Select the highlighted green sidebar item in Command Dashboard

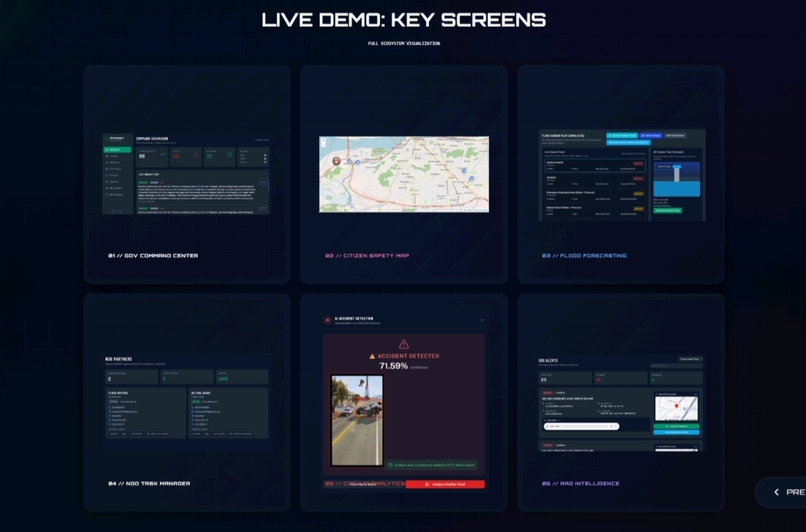coord(118,150)
